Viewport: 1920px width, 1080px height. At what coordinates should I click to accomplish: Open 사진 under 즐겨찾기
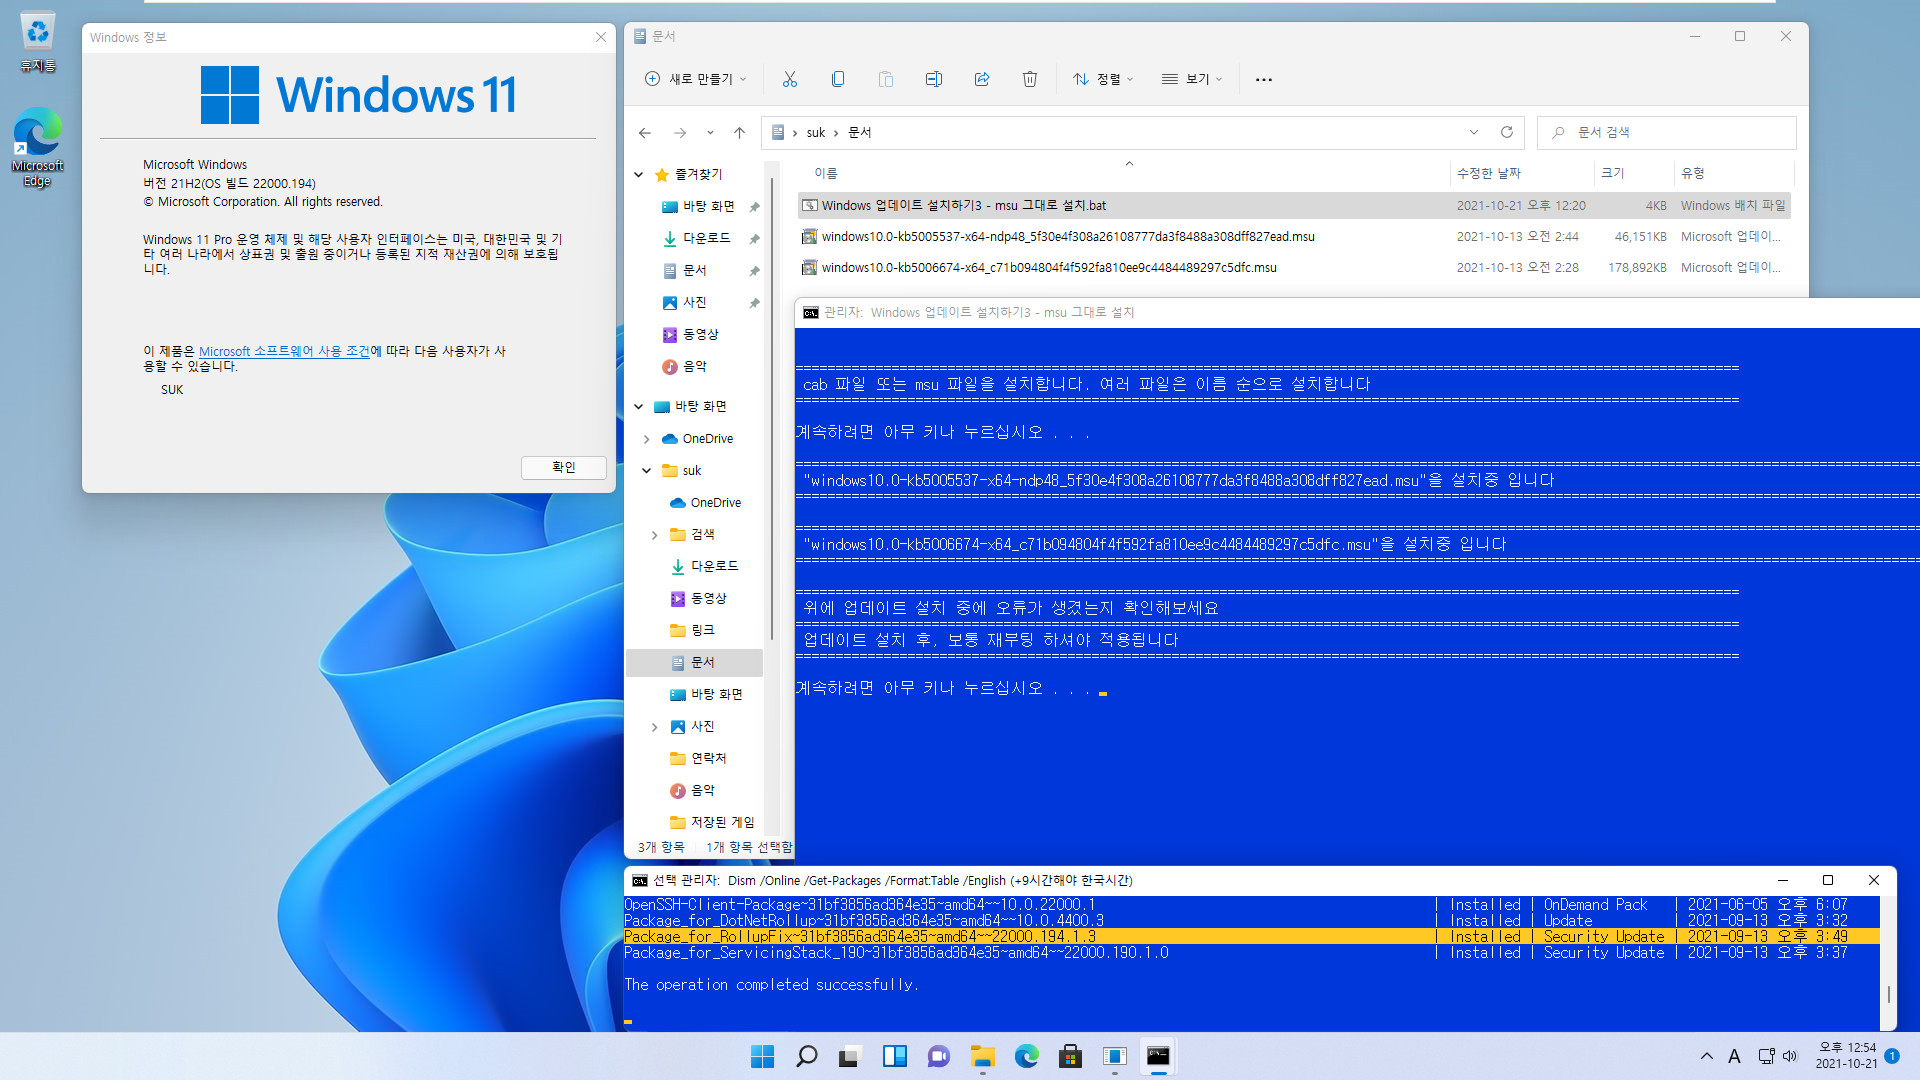click(694, 302)
